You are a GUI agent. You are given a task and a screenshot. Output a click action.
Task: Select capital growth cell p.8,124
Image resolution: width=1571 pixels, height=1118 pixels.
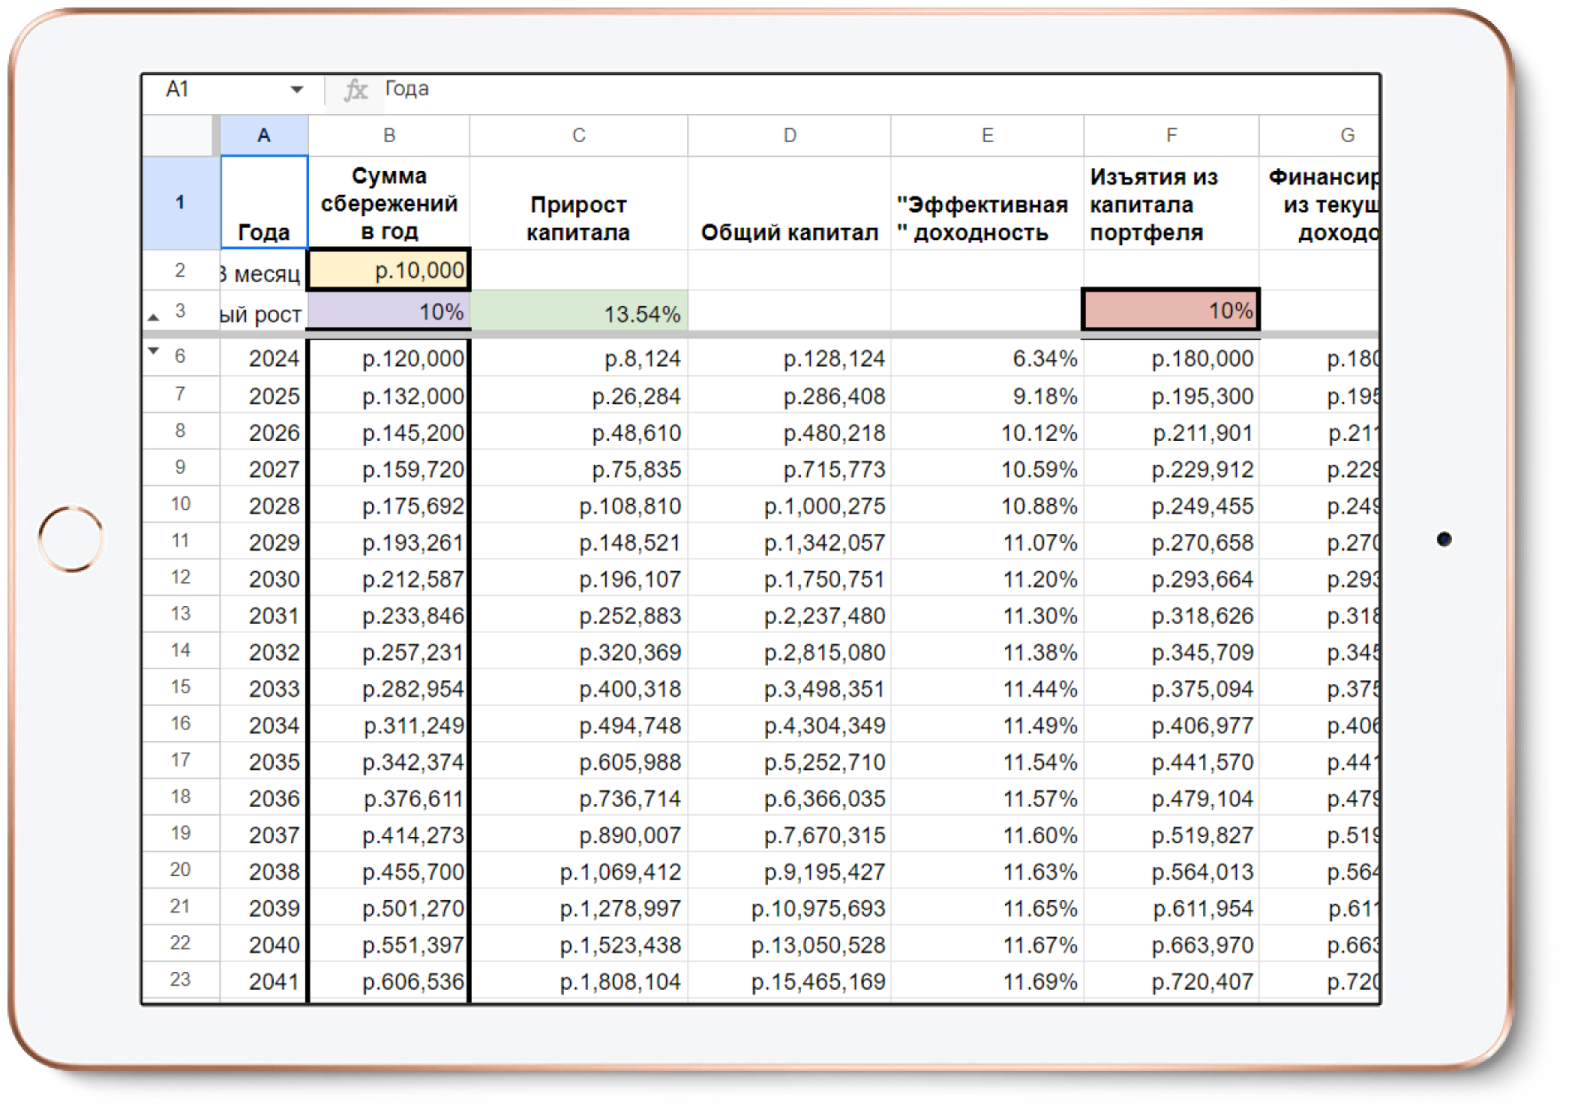579,359
